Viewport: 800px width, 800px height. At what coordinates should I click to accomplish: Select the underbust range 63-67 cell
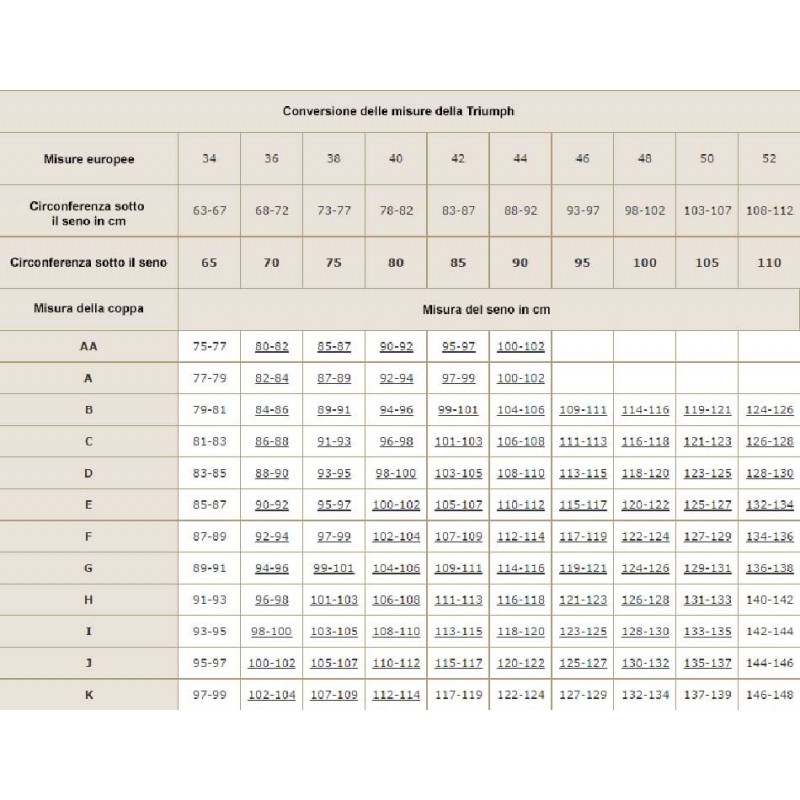(x=210, y=211)
